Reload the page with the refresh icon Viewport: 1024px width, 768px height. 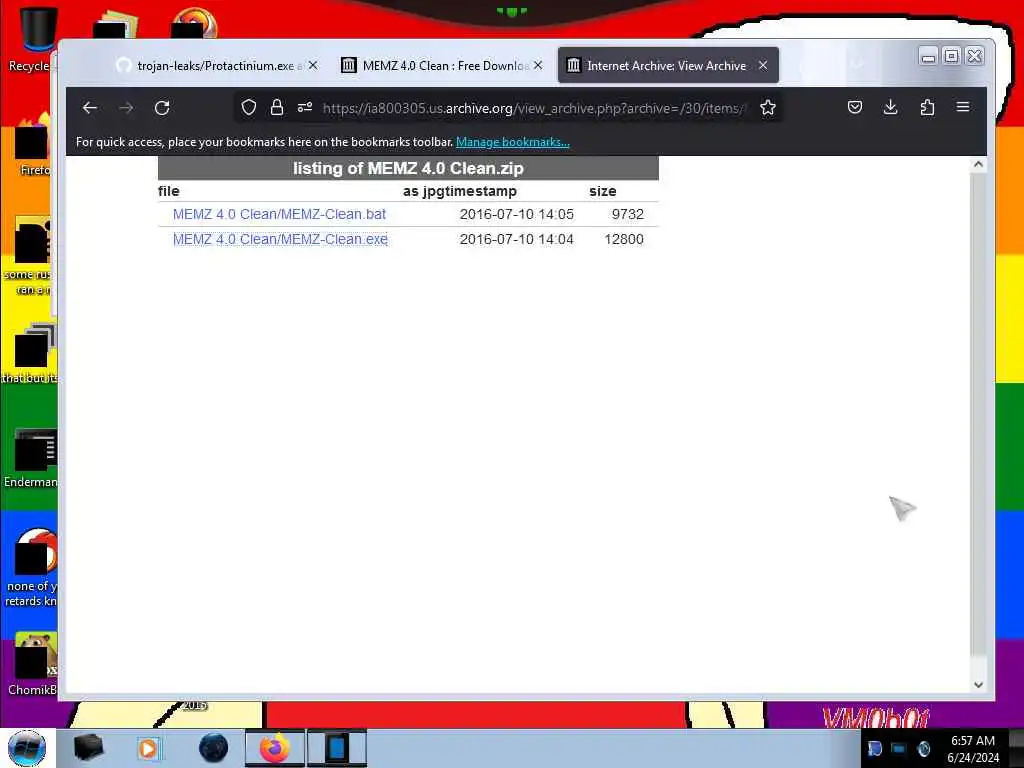point(162,108)
